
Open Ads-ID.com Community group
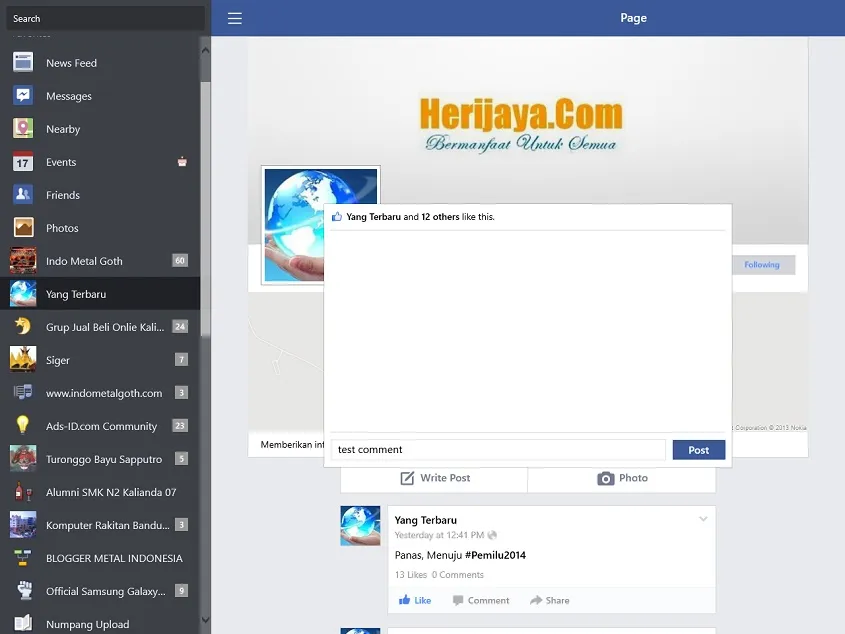(x=101, y=426)
